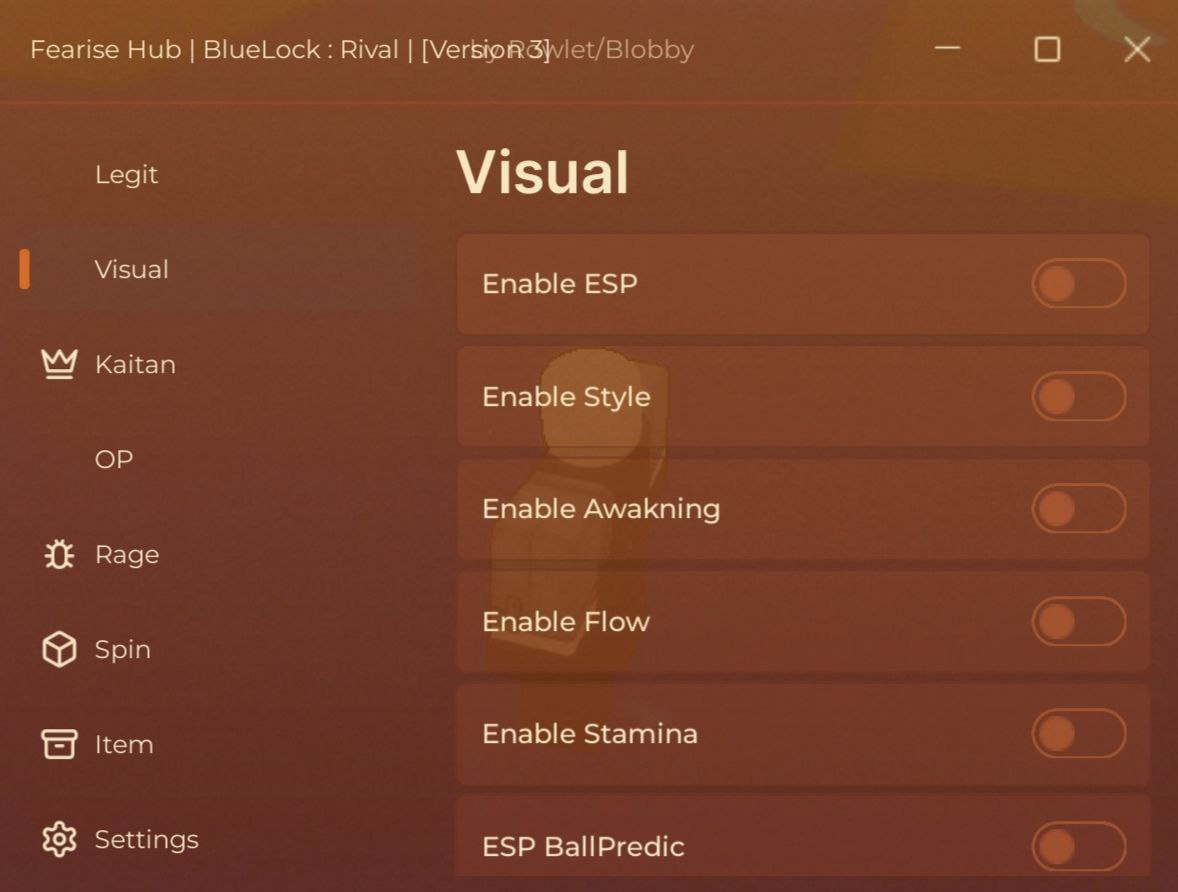Click the Kaitan crown icon
1178x892 pixels.
pos(59,364)
